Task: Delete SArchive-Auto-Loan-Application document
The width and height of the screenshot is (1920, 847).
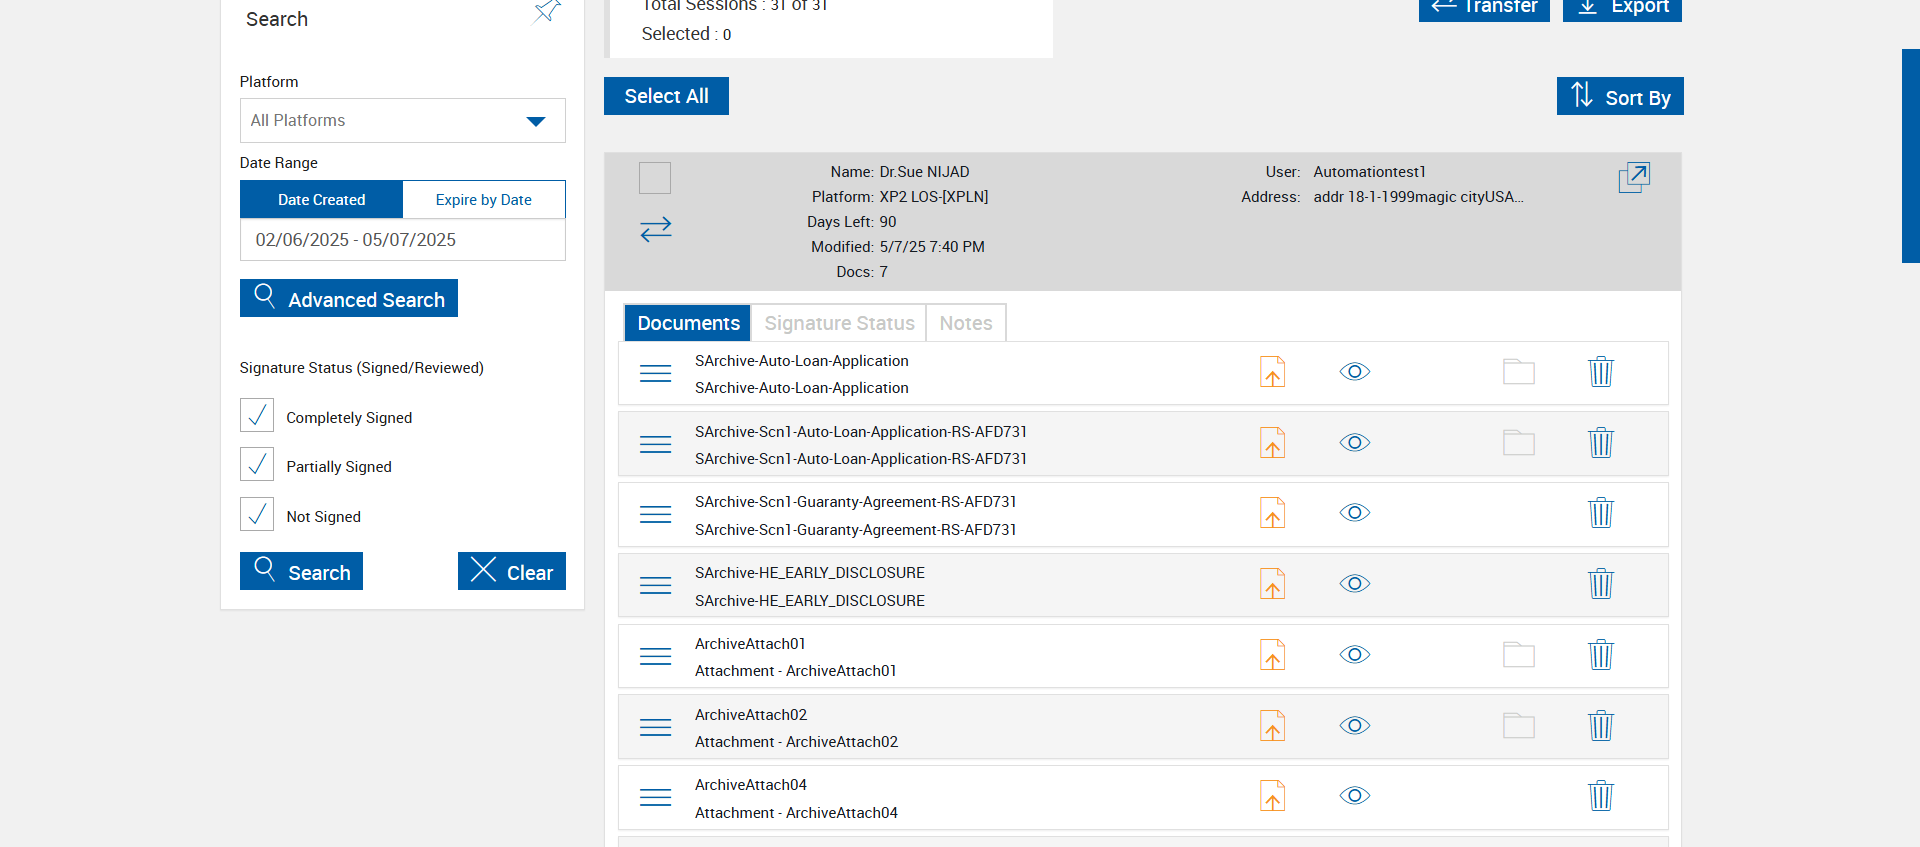Action: coord(1601,372)
